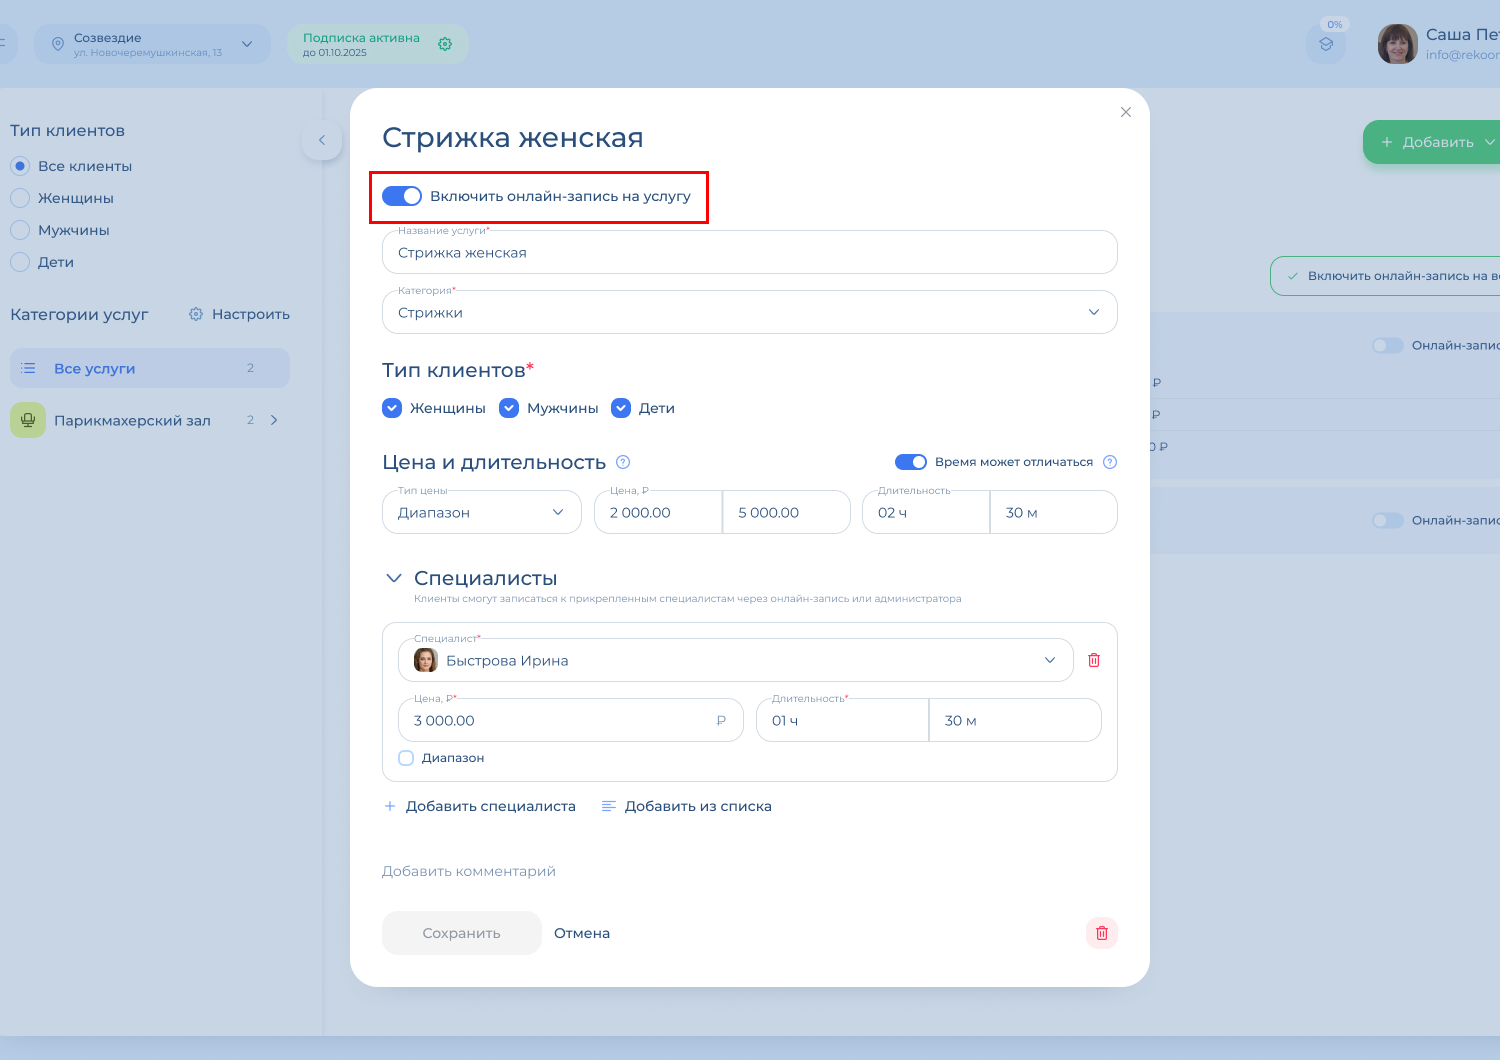Delete specialist Быстрова Ирина with trash icon
The height and width of the screenshot is (1060, 1500).
tap(1094, 660)
